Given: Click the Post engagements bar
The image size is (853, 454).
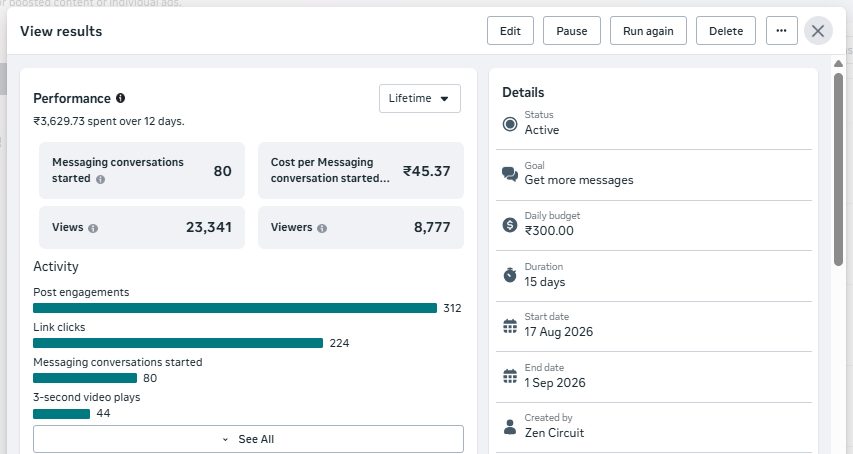Looking at the screenshot, I should coord(235,308).
